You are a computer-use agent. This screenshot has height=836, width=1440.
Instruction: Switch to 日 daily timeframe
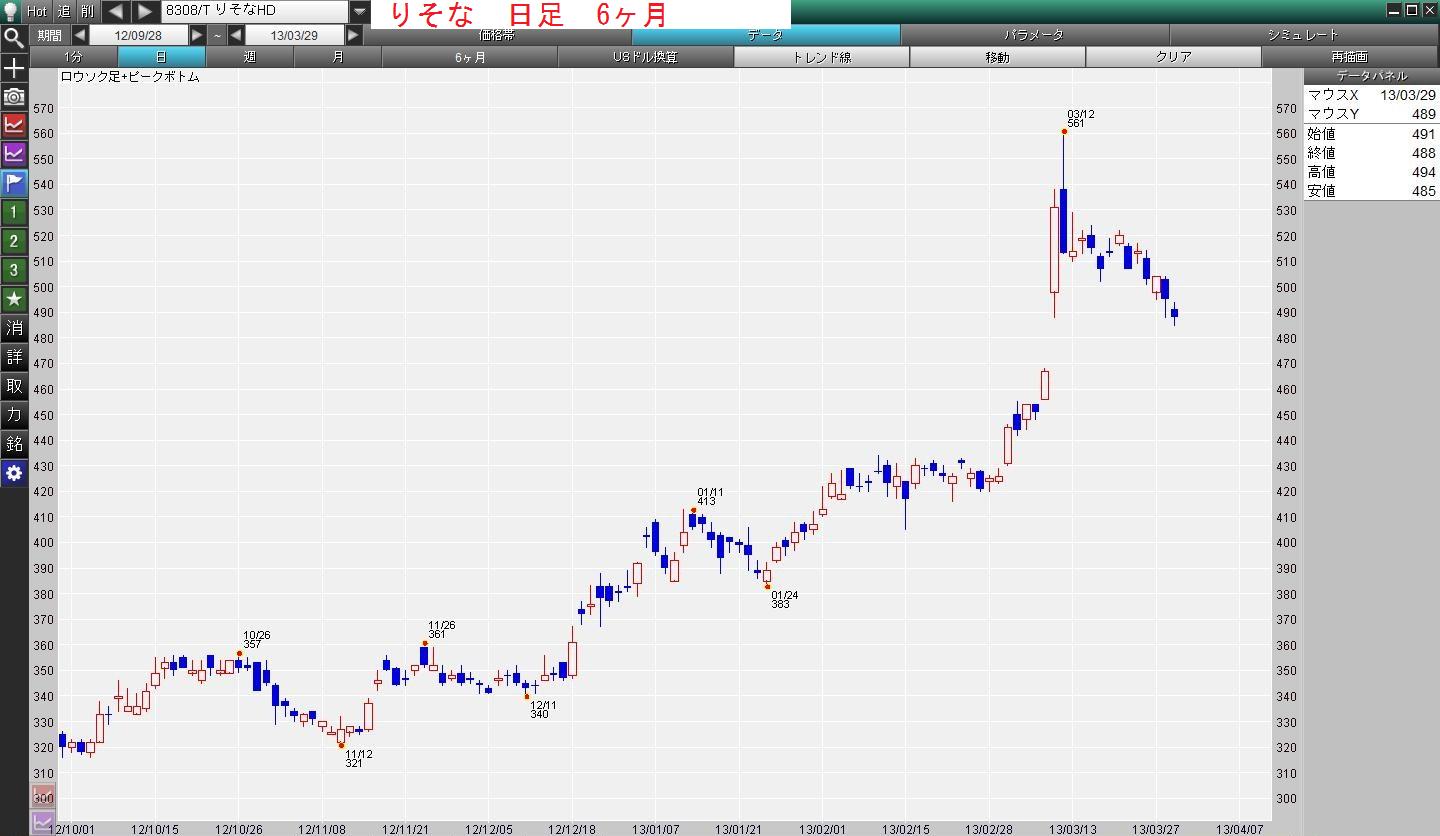[x=161, y=57]
